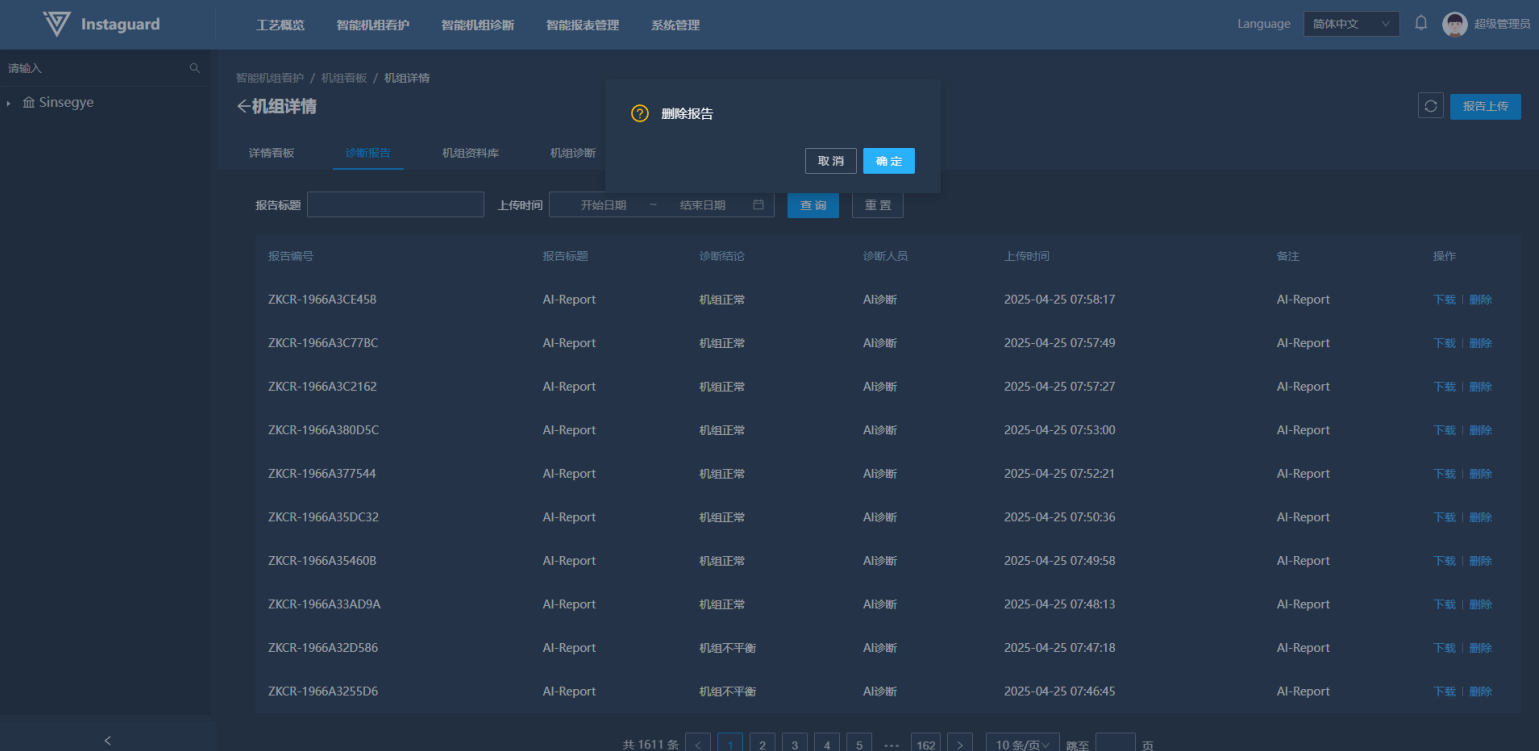Click the refresh icon beside 报告上传

[1430, 106]
